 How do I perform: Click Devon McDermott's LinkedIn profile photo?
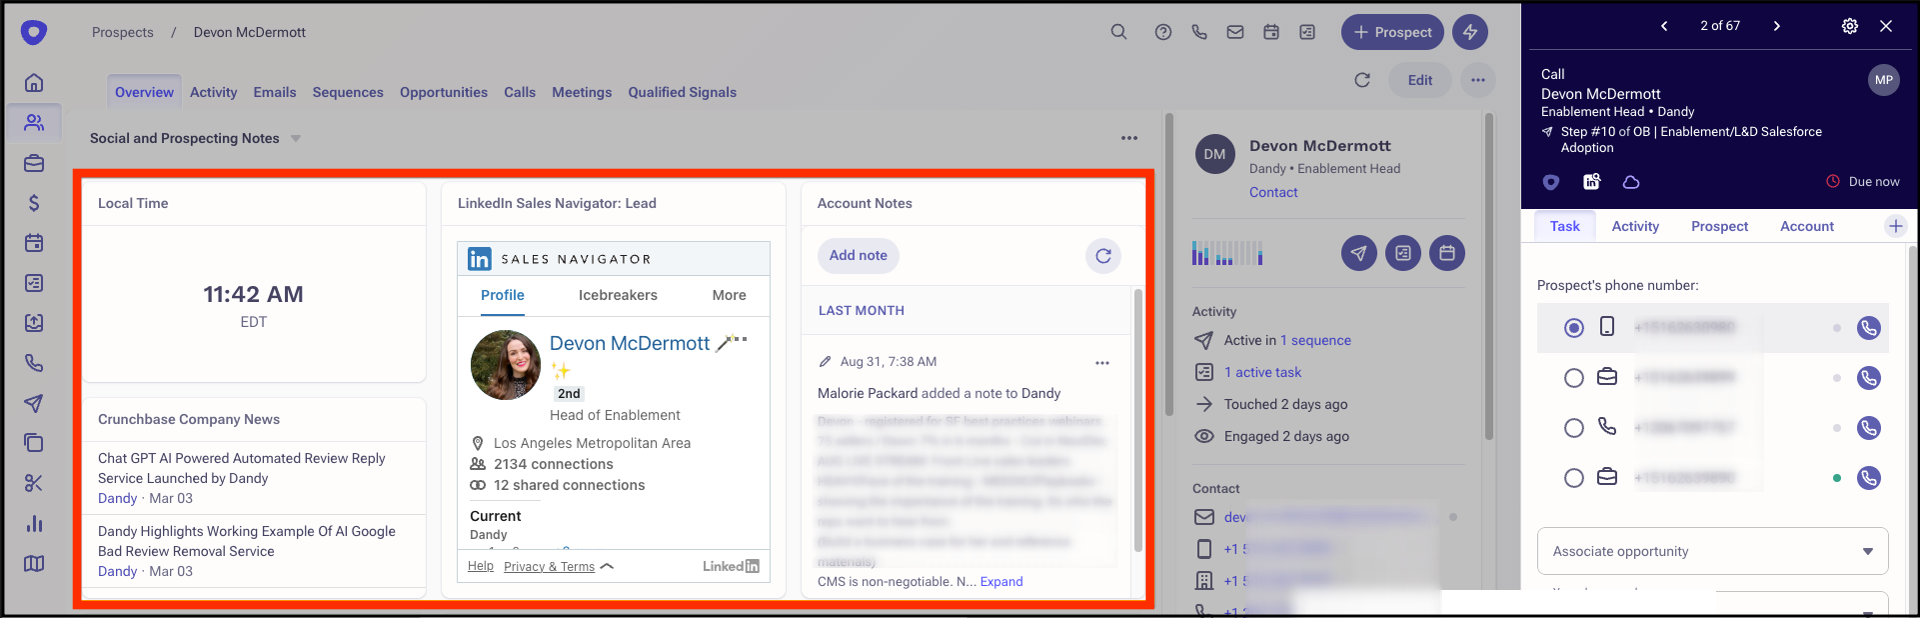click(x=506, y=365)
